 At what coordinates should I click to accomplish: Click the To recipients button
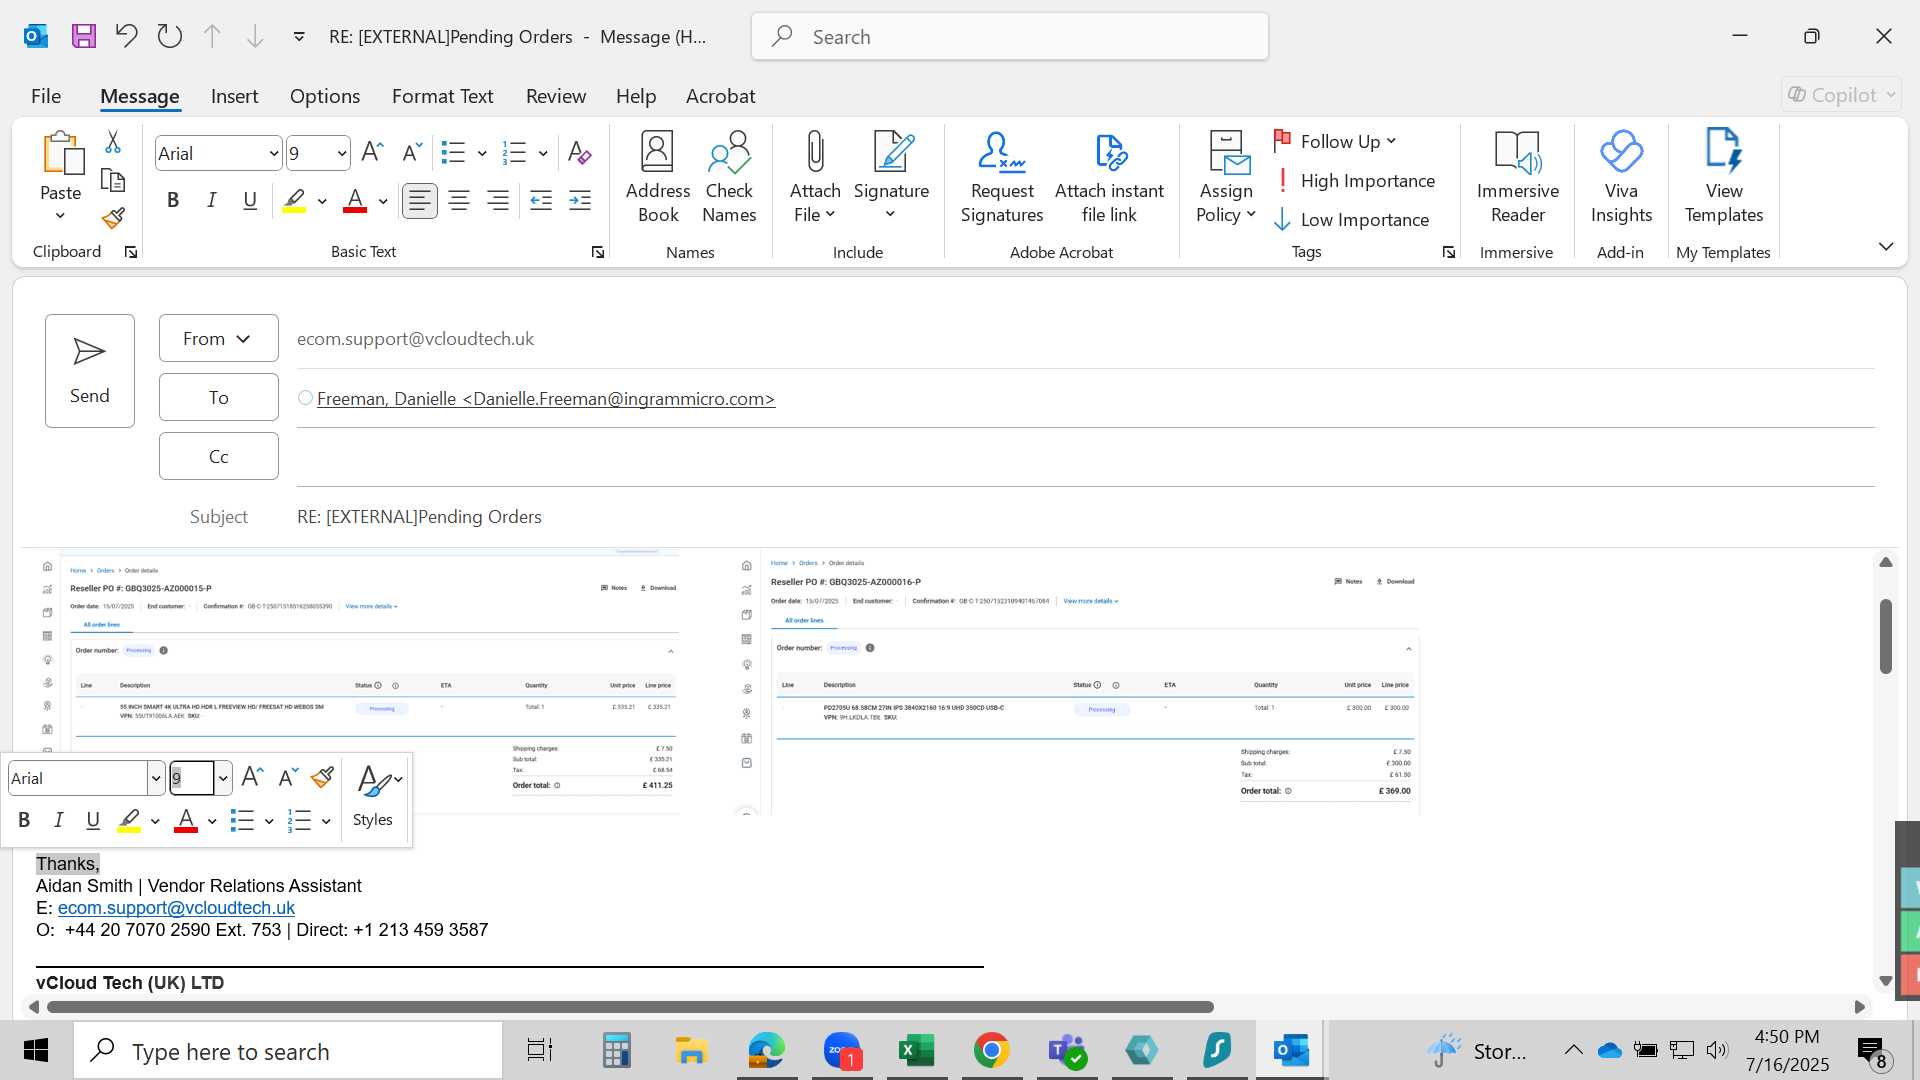pyautogui.click(x=218, y=398)
